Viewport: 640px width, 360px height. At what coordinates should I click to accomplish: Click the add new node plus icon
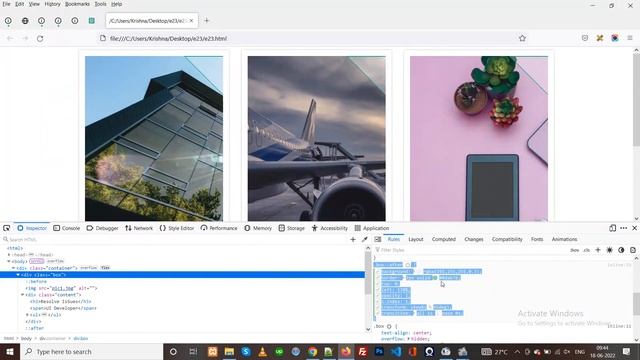point(353,240)
